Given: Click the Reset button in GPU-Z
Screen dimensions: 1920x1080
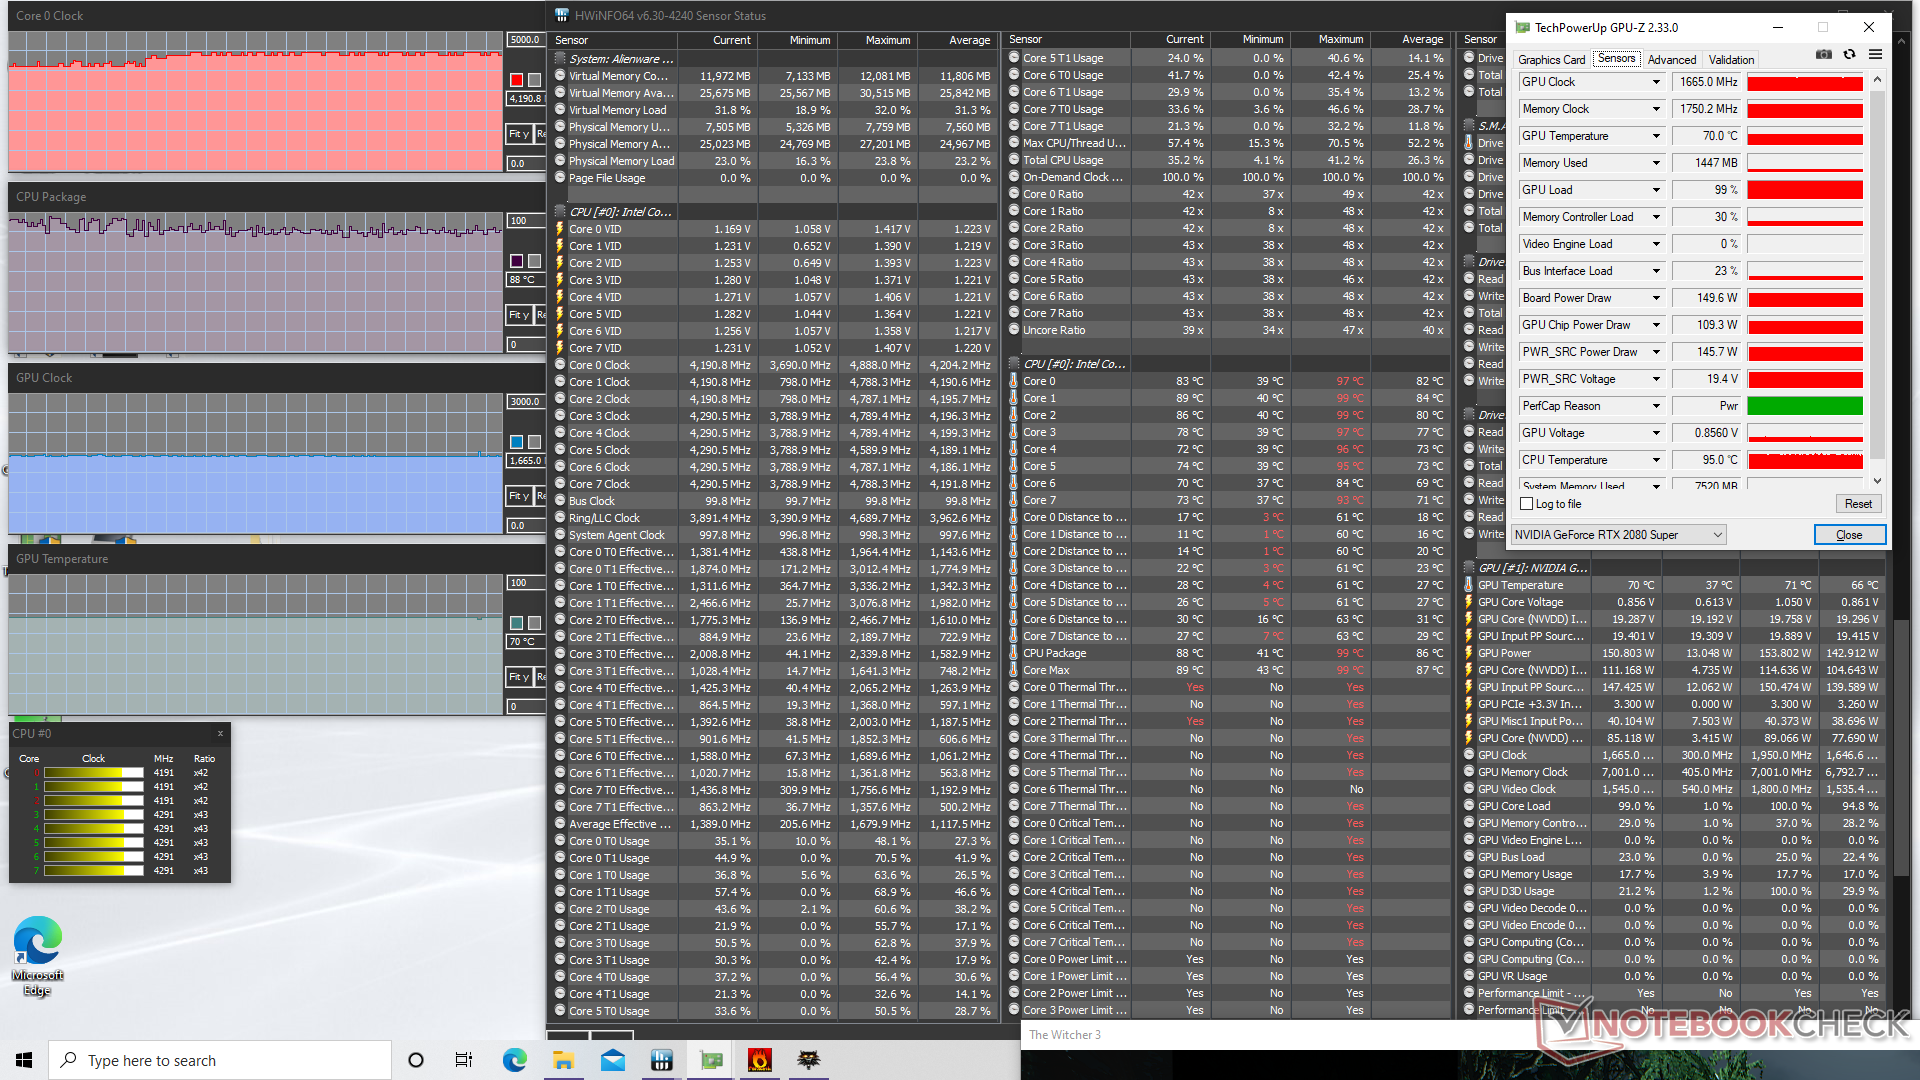Looking at the screenshot, I should (x=1858, y=504).
